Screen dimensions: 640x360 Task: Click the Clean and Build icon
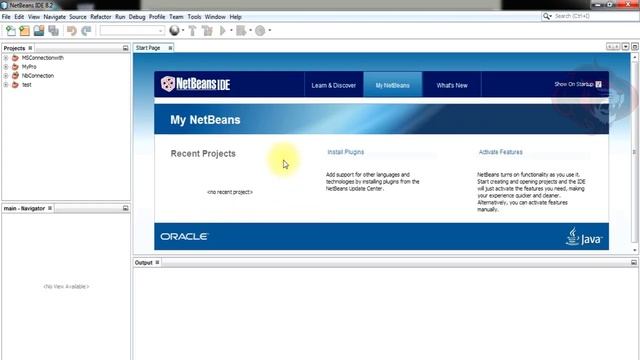coord(207,31)
